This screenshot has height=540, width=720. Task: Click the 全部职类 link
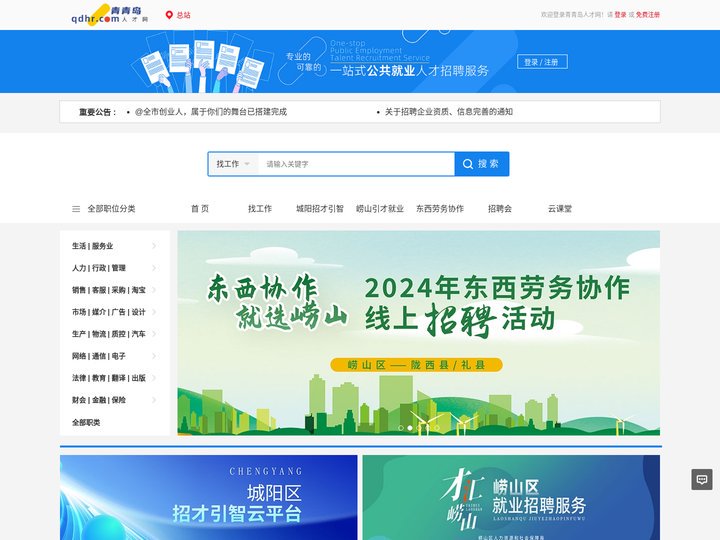[x=86, y=422]
